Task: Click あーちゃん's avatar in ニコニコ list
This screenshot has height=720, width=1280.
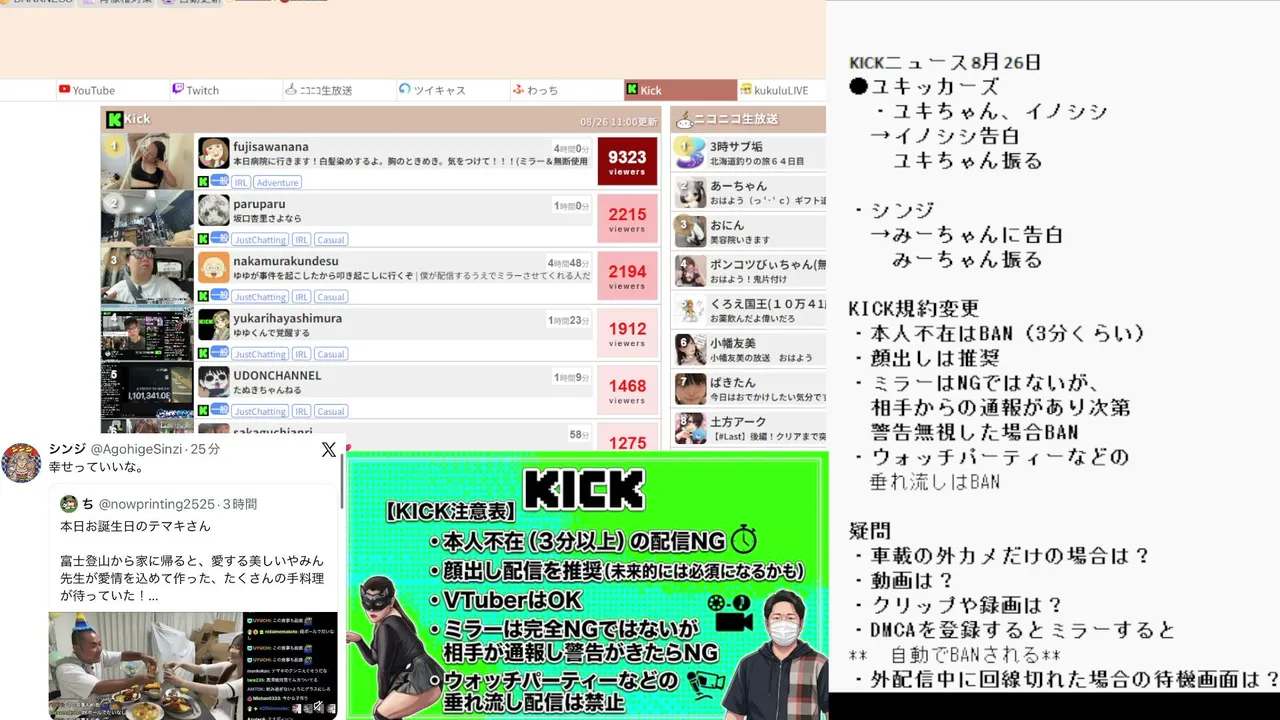Action: [x=691, y=192]
